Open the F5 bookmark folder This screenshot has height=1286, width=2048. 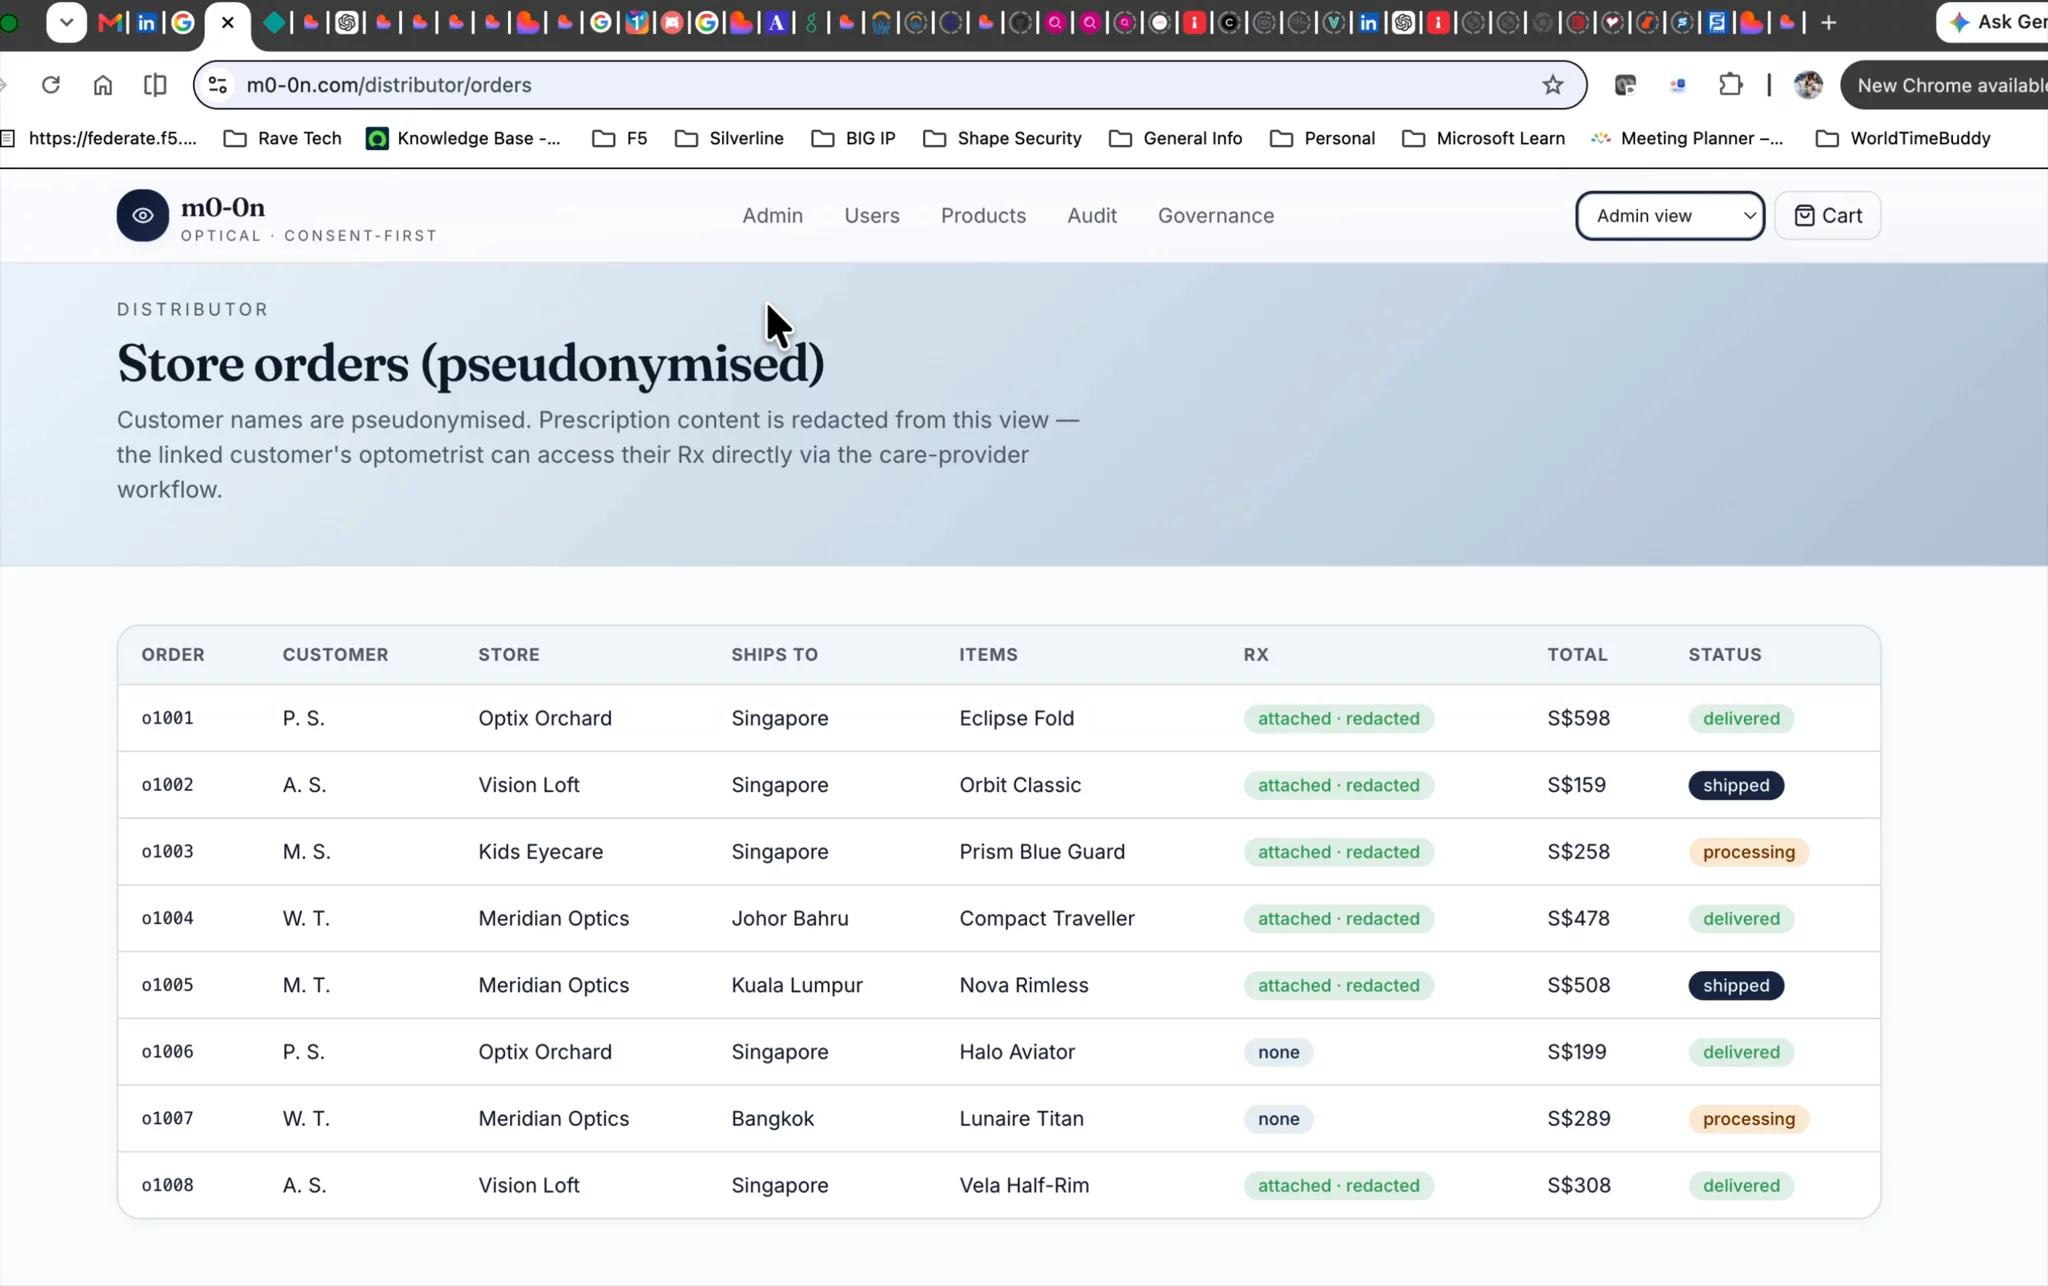620,138
